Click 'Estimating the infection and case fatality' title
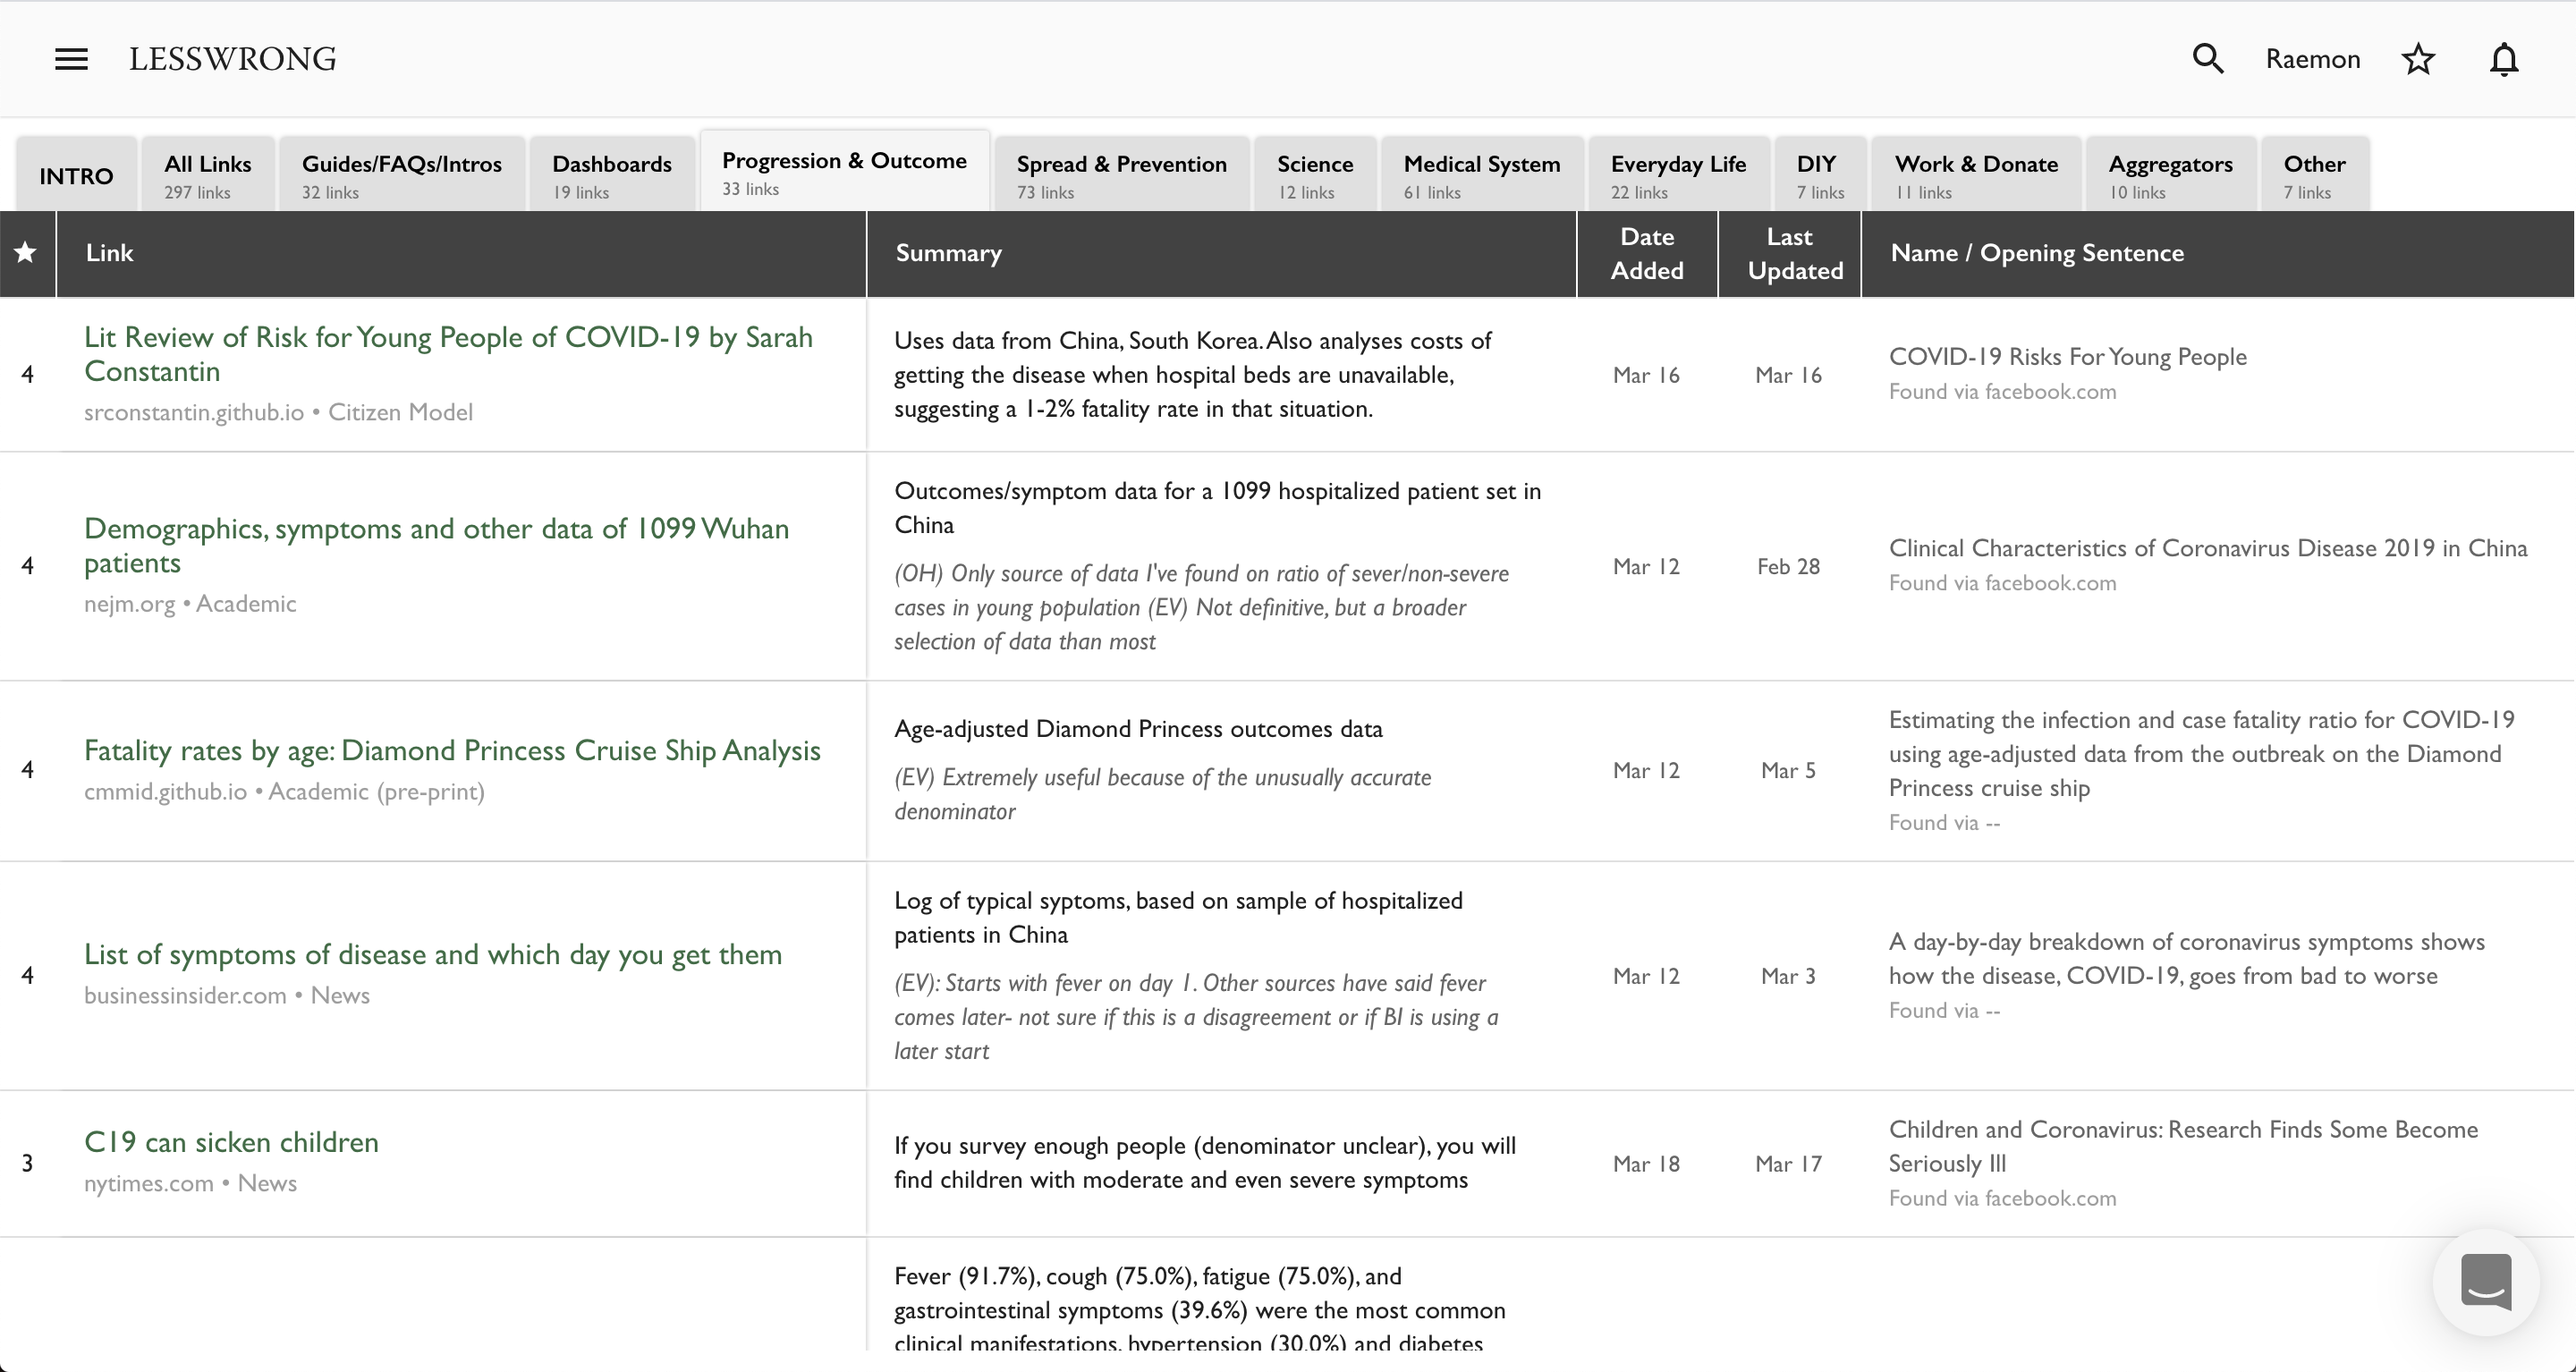Image resolution: width=2576 pixels, height=1372 pixels. [x=2202, y=754]
